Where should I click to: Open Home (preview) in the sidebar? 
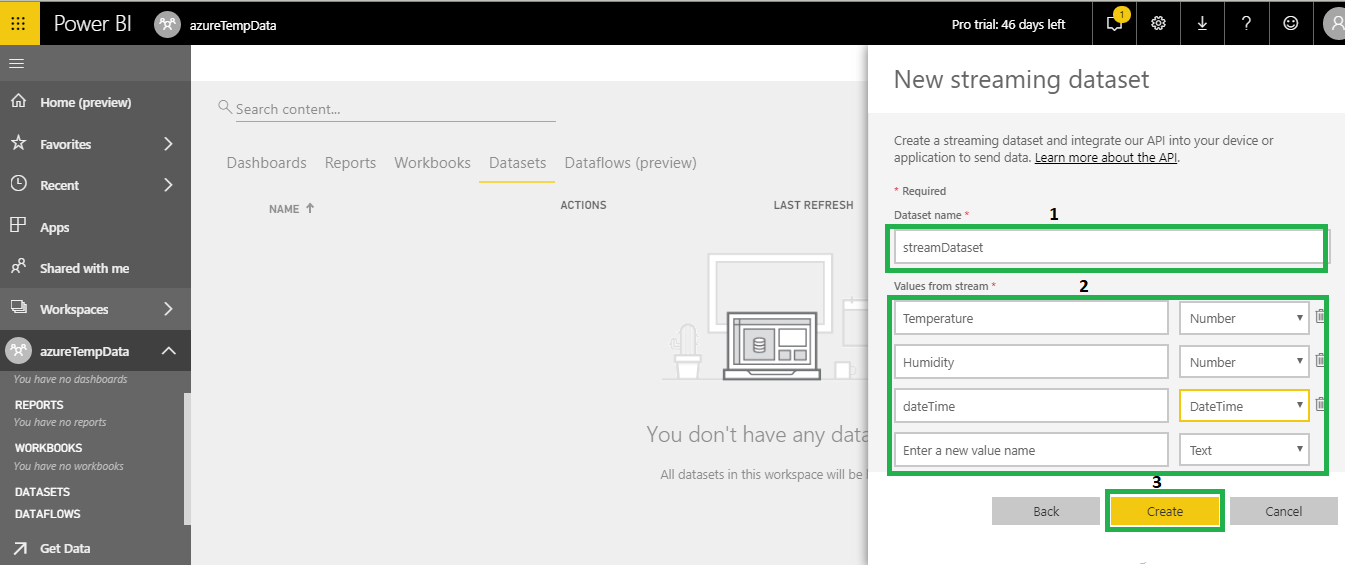coord(86,102)
